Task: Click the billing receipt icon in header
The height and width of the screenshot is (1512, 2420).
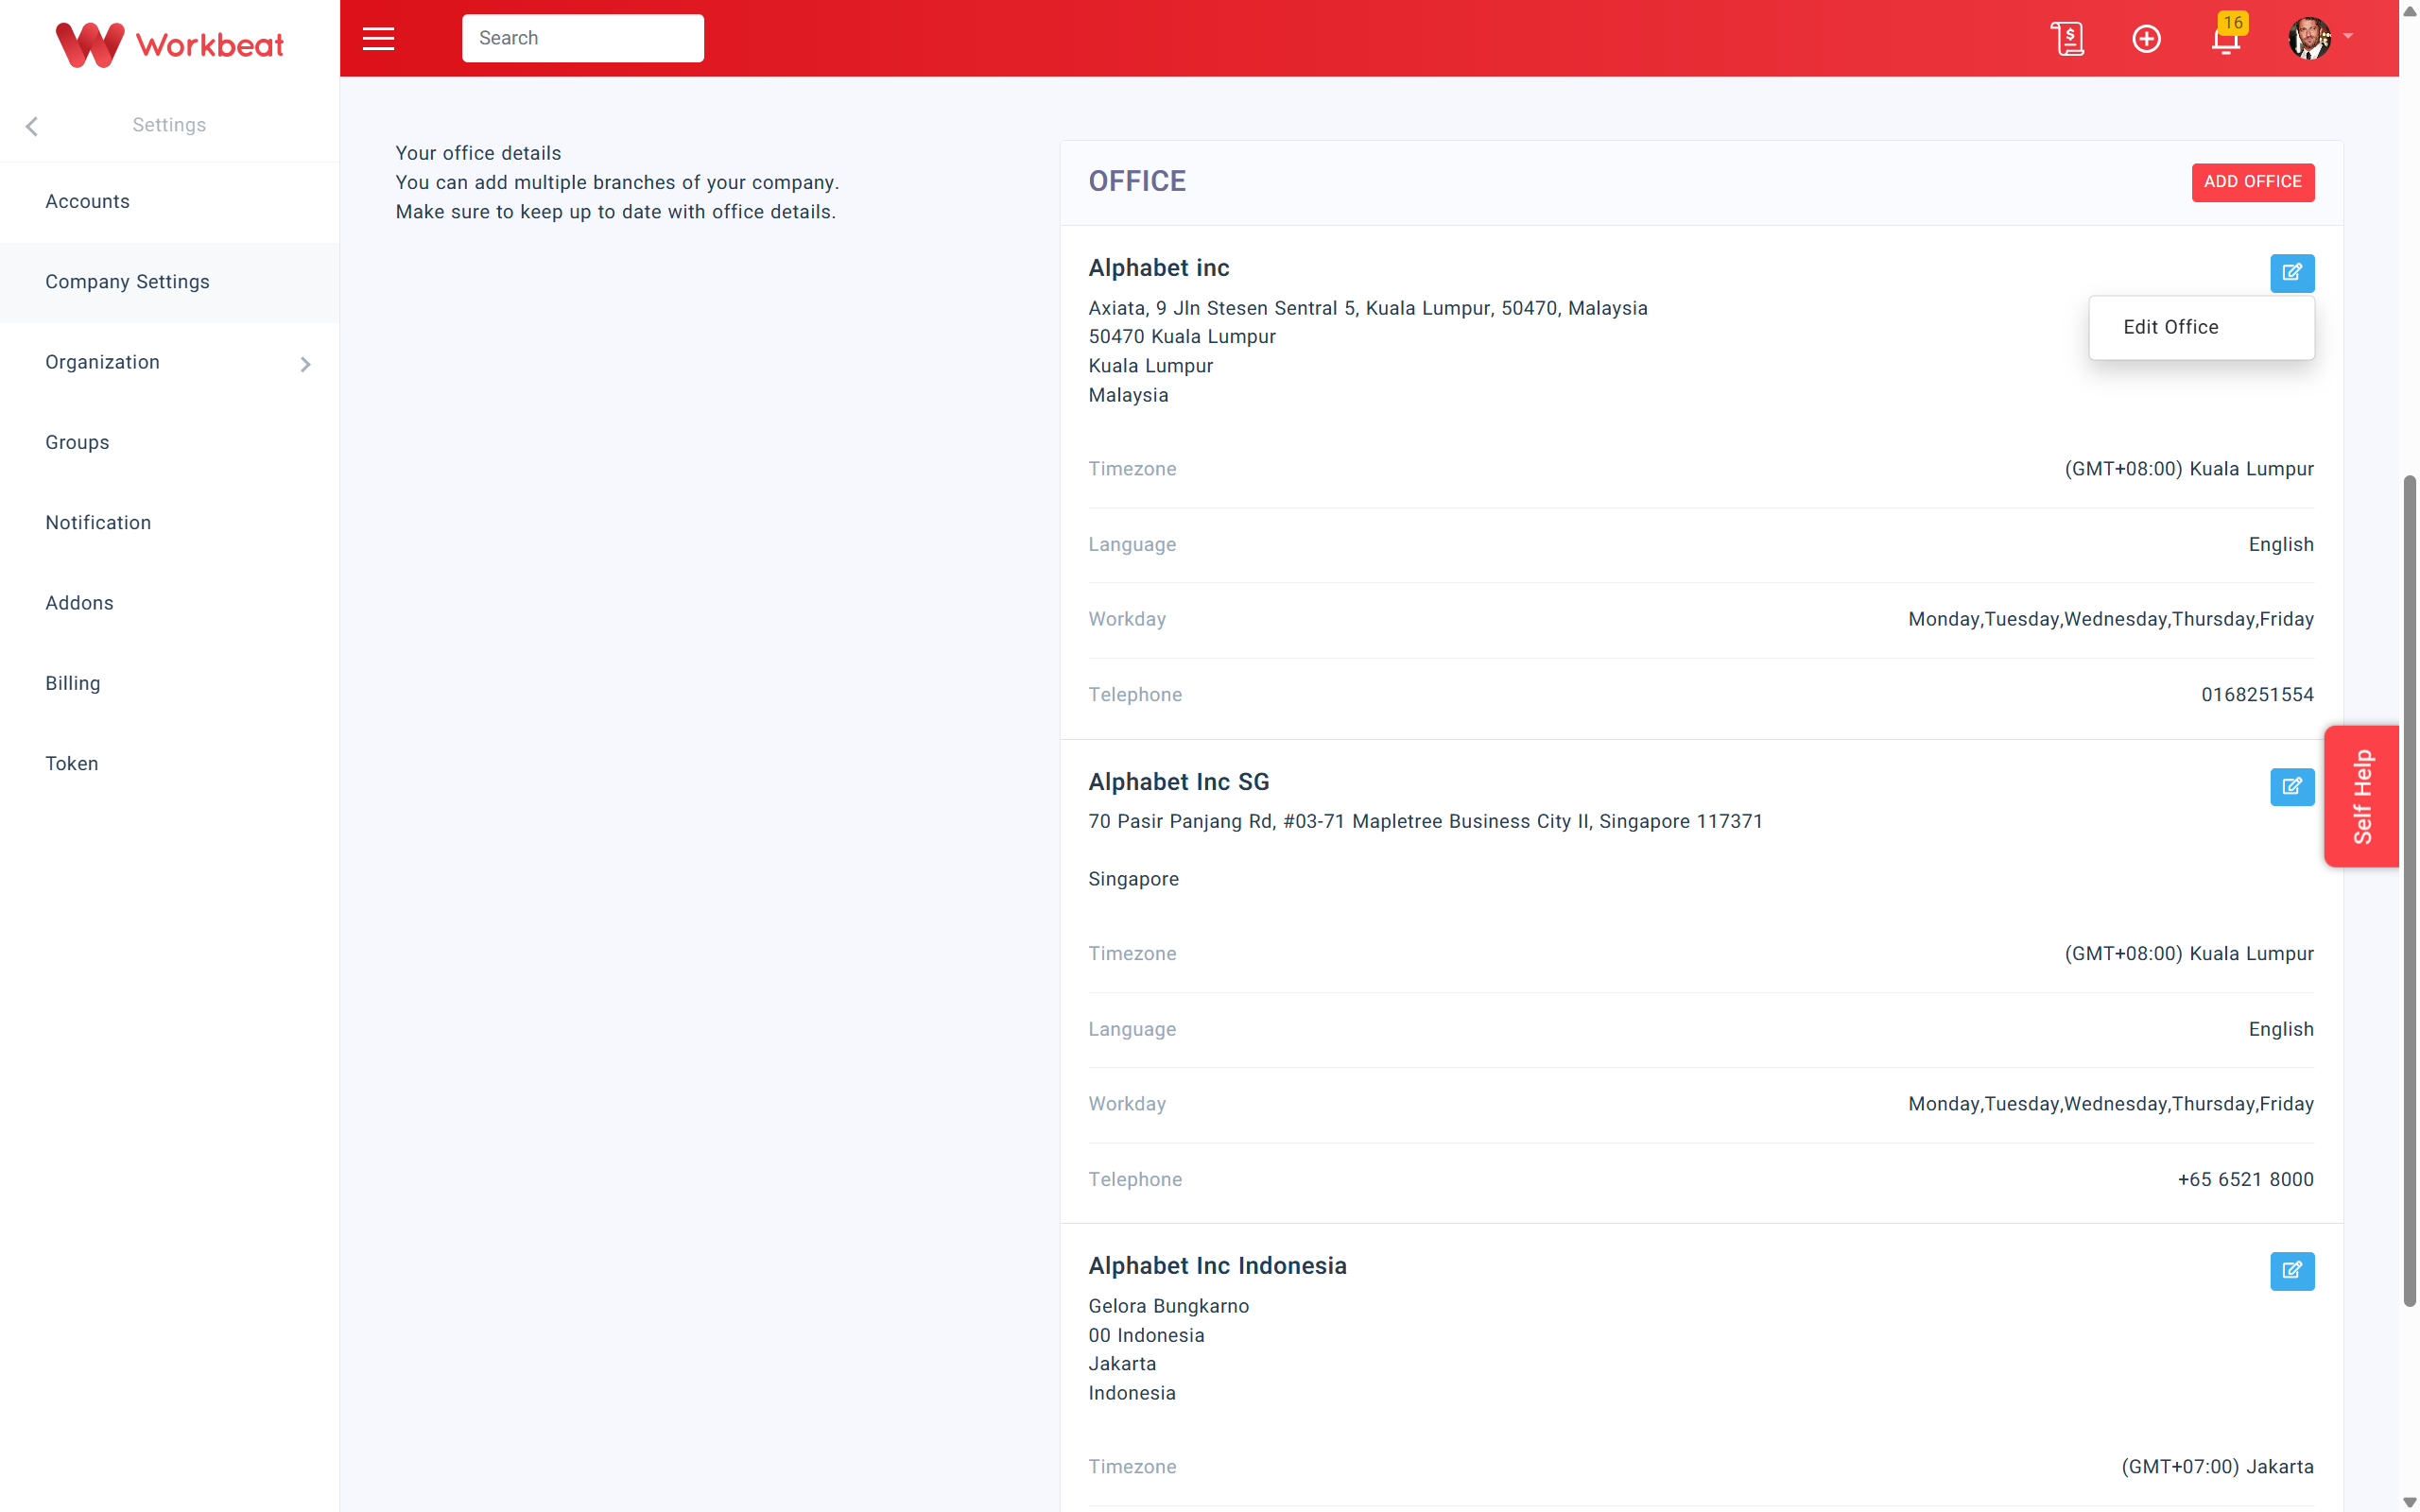Action: [x=2067, y=38]
